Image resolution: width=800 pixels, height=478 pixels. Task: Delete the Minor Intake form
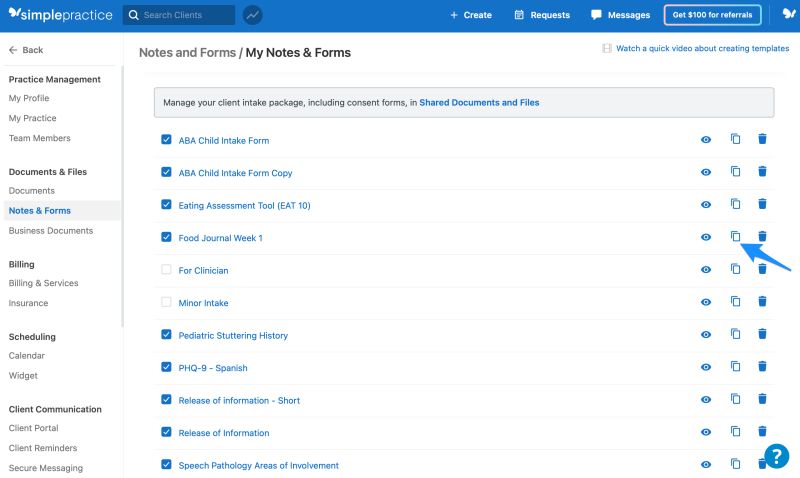coord(762,301)
